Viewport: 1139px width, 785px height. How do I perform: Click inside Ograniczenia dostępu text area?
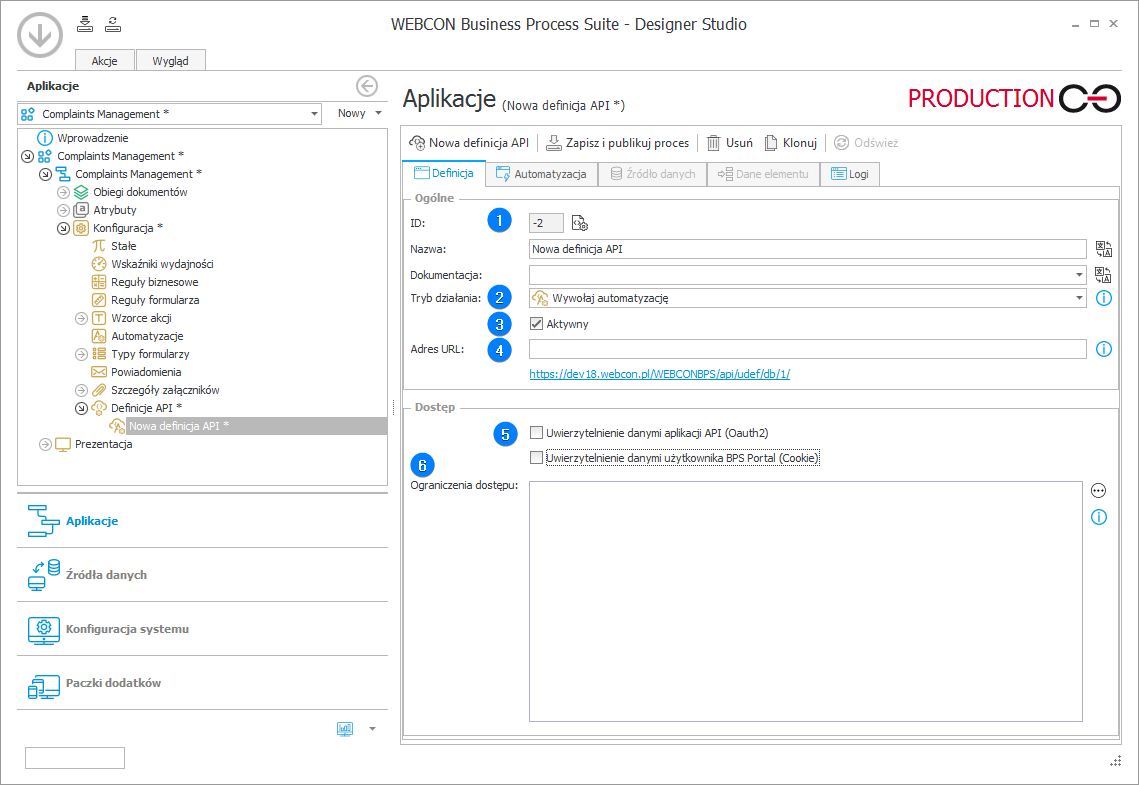click(x=806, y=601)
